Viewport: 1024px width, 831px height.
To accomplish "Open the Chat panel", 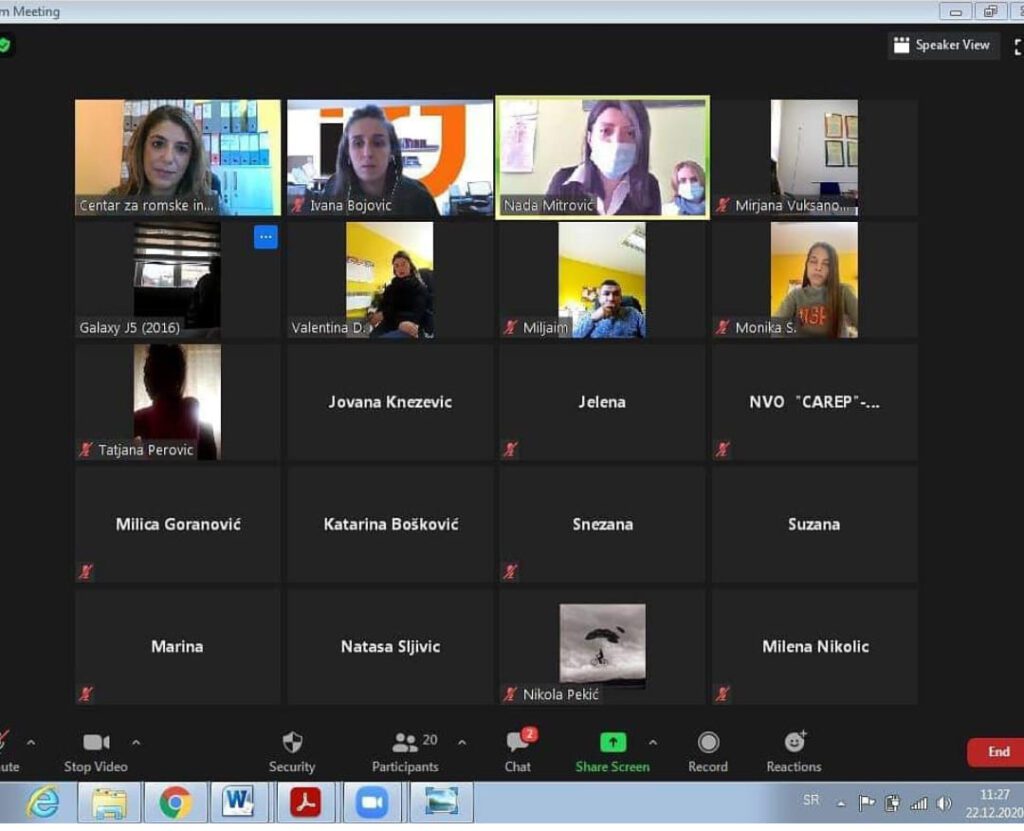I will [518, 743].
